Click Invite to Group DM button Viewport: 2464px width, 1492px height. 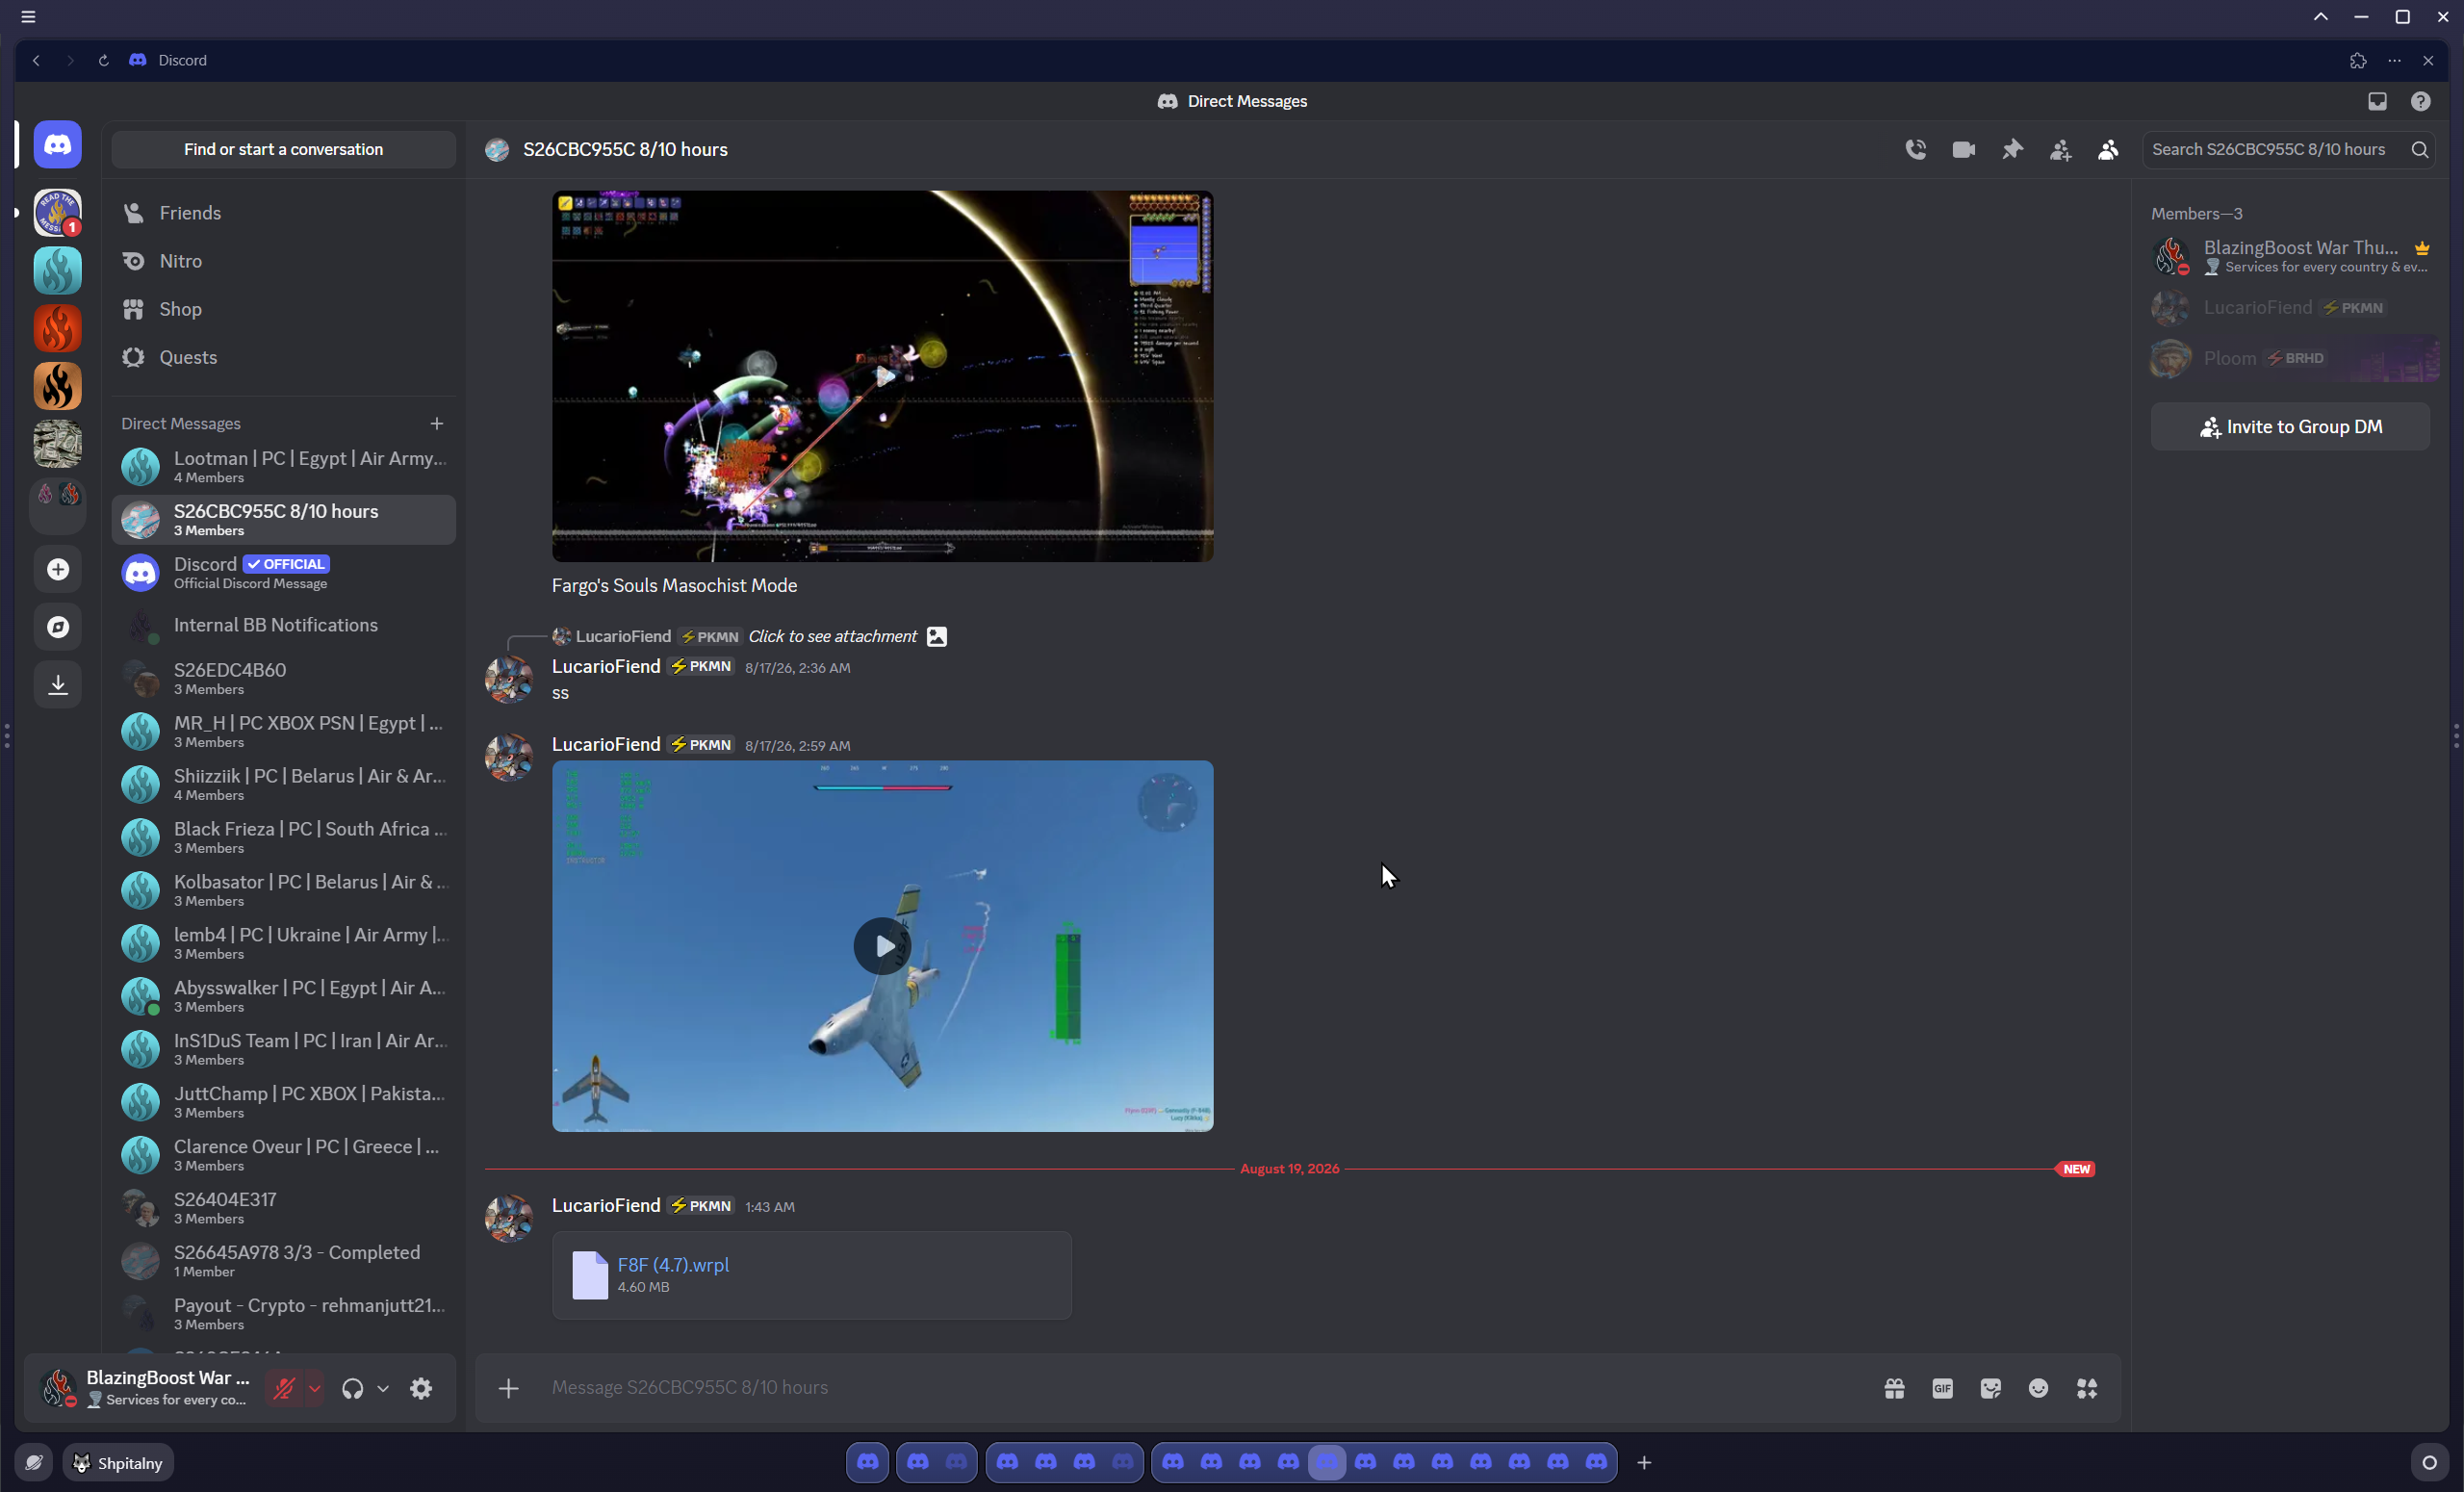2290,427
